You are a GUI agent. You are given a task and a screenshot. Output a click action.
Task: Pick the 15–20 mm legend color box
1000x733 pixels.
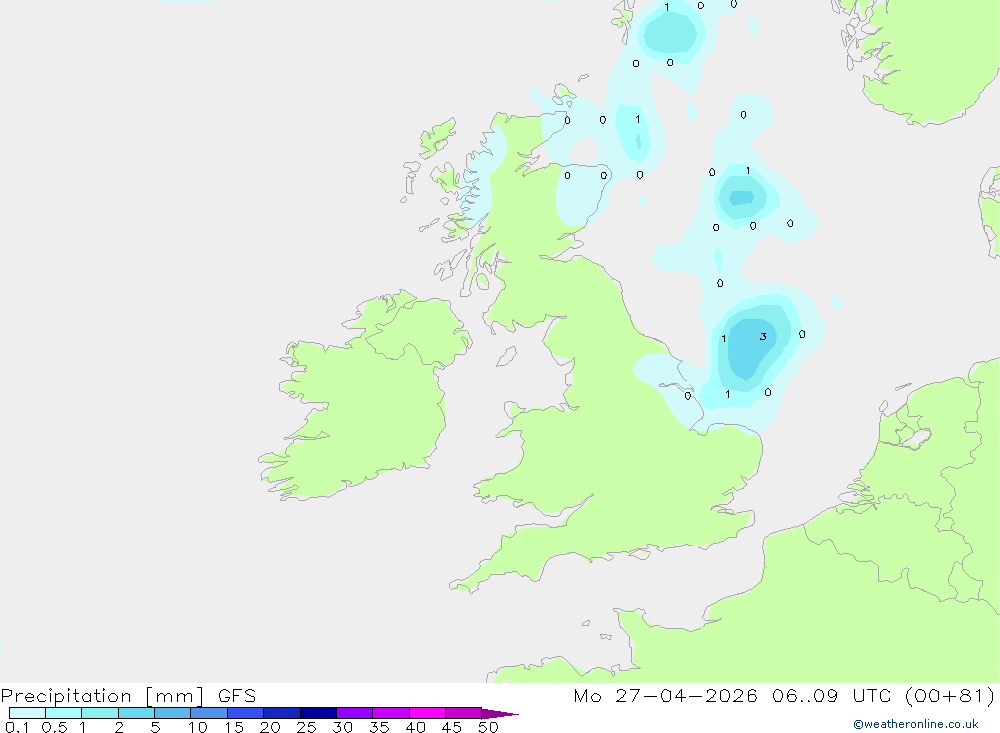246,713
